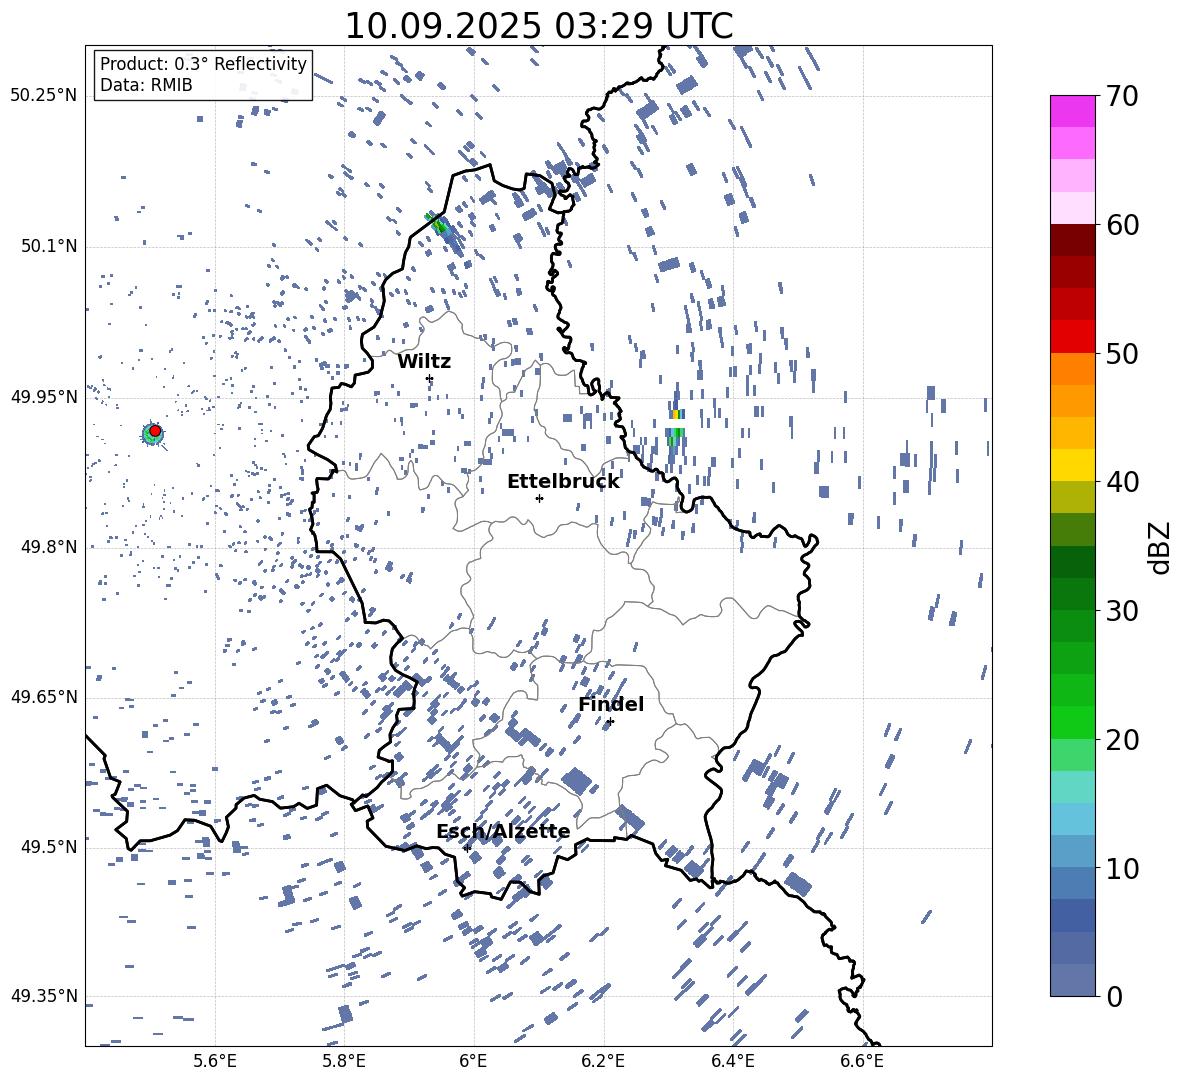Click the green echo cell near 50.1°N border
The width and height of the screenshot is (1184, 1081).
(439, 225)
